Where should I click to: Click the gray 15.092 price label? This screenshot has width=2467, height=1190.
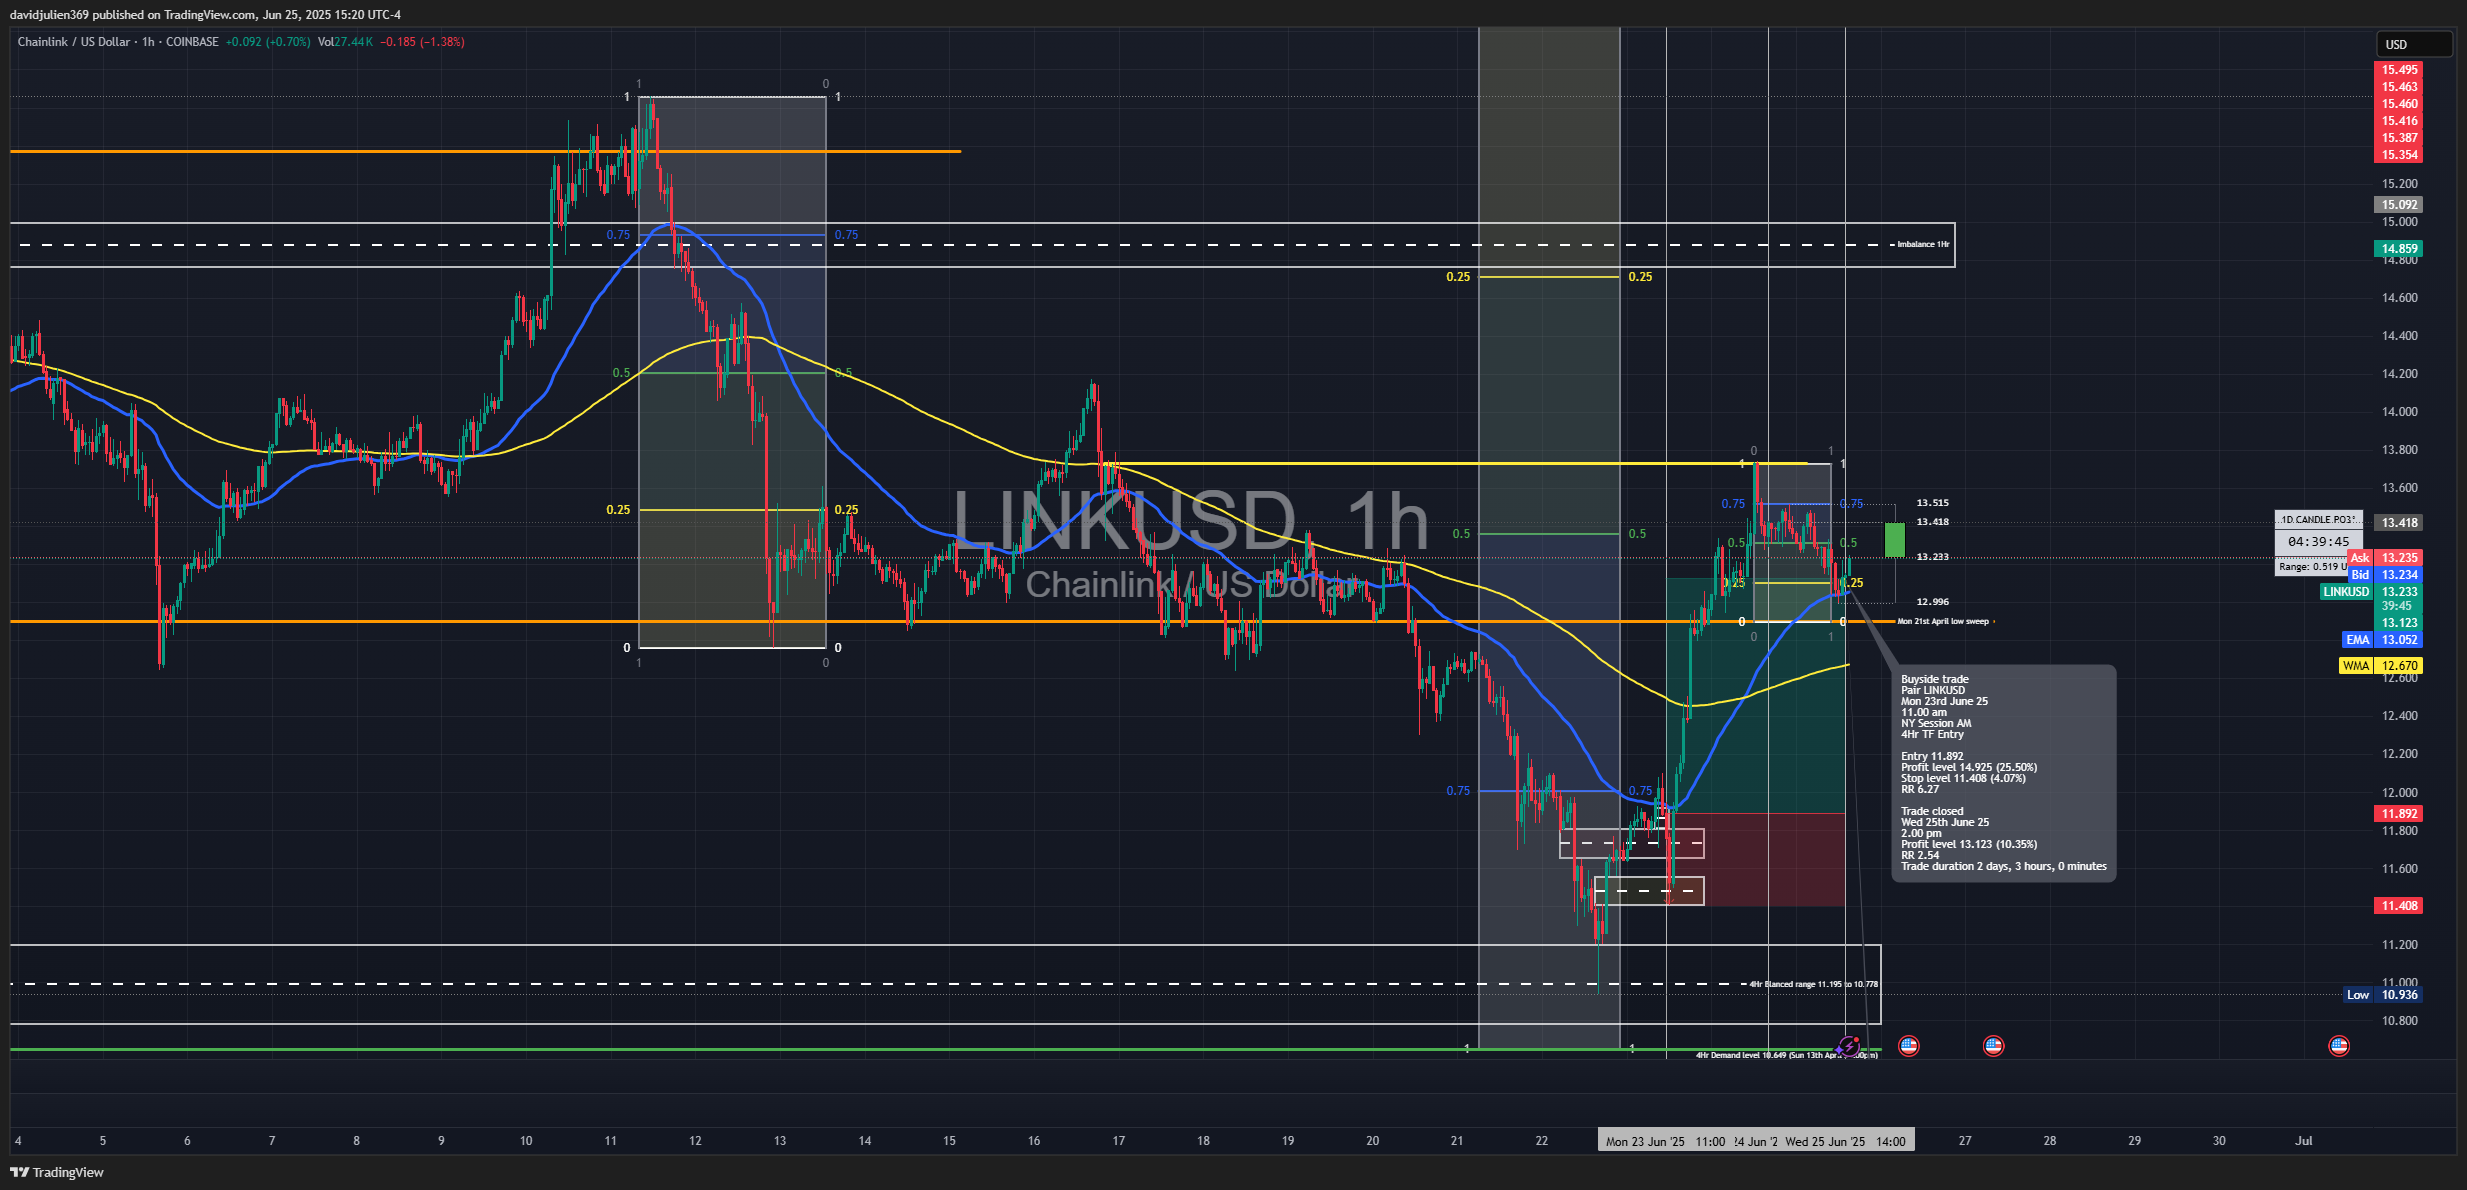(x=2398, y=205)
